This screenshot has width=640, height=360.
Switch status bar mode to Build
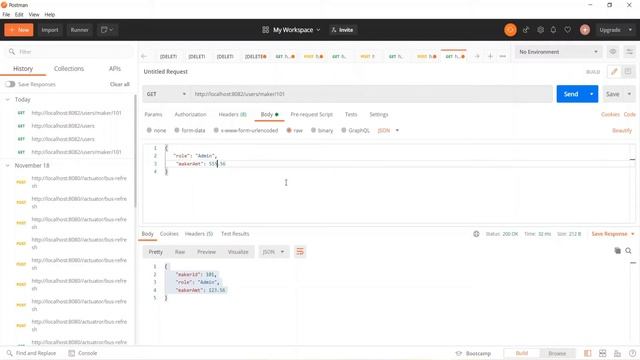pyautogui.click(x=522, y=353)
